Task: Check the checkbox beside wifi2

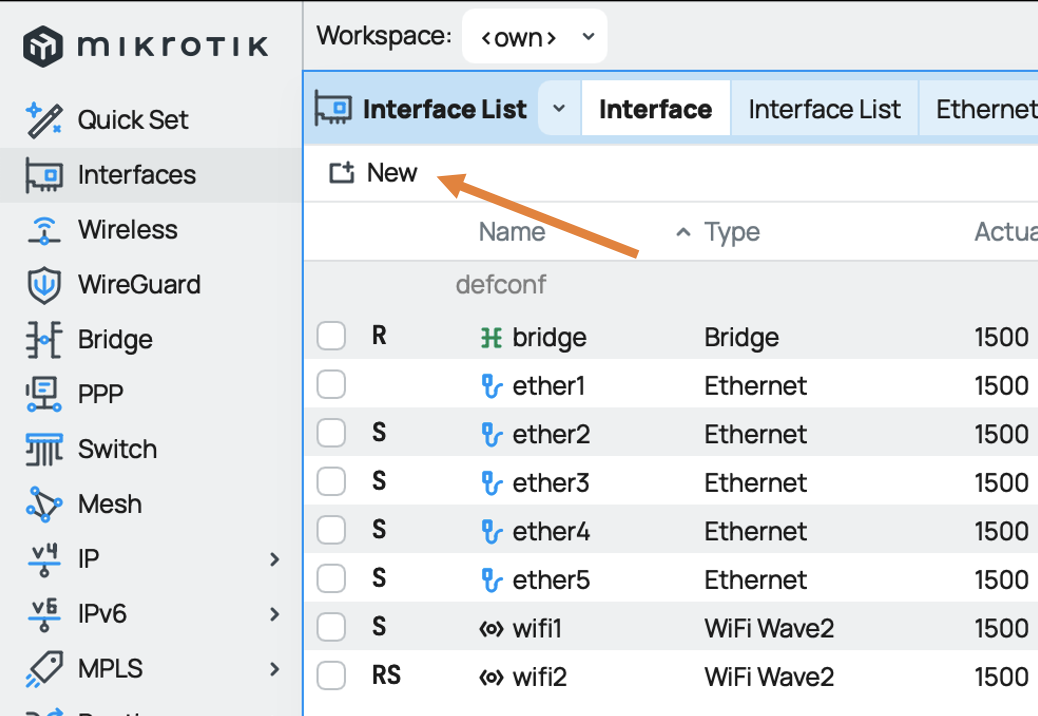Action: point(331,676)
